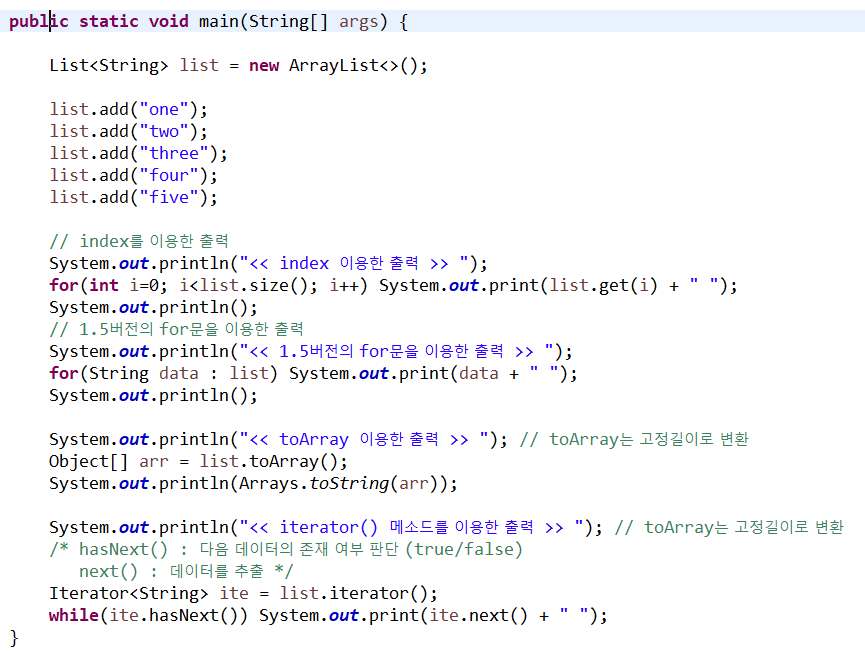The width and height of the screenshot is (865, 653).
Task: Click the Arrays.toString(arr) println line
Action: tap(254, 483)
